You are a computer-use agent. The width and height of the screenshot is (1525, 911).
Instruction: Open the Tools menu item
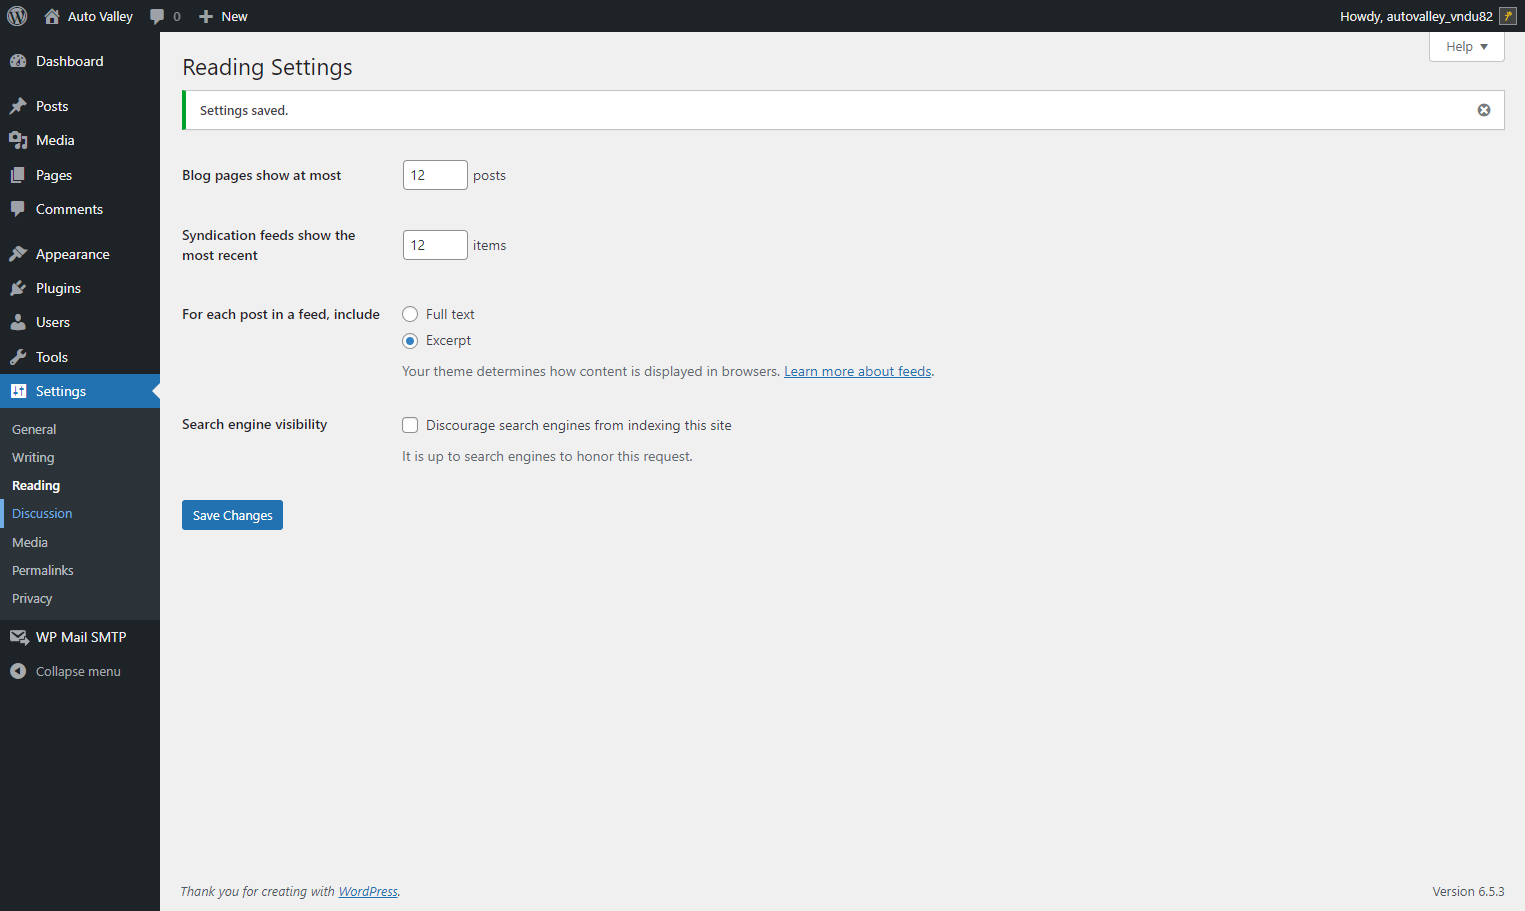(x=80, y=357)
